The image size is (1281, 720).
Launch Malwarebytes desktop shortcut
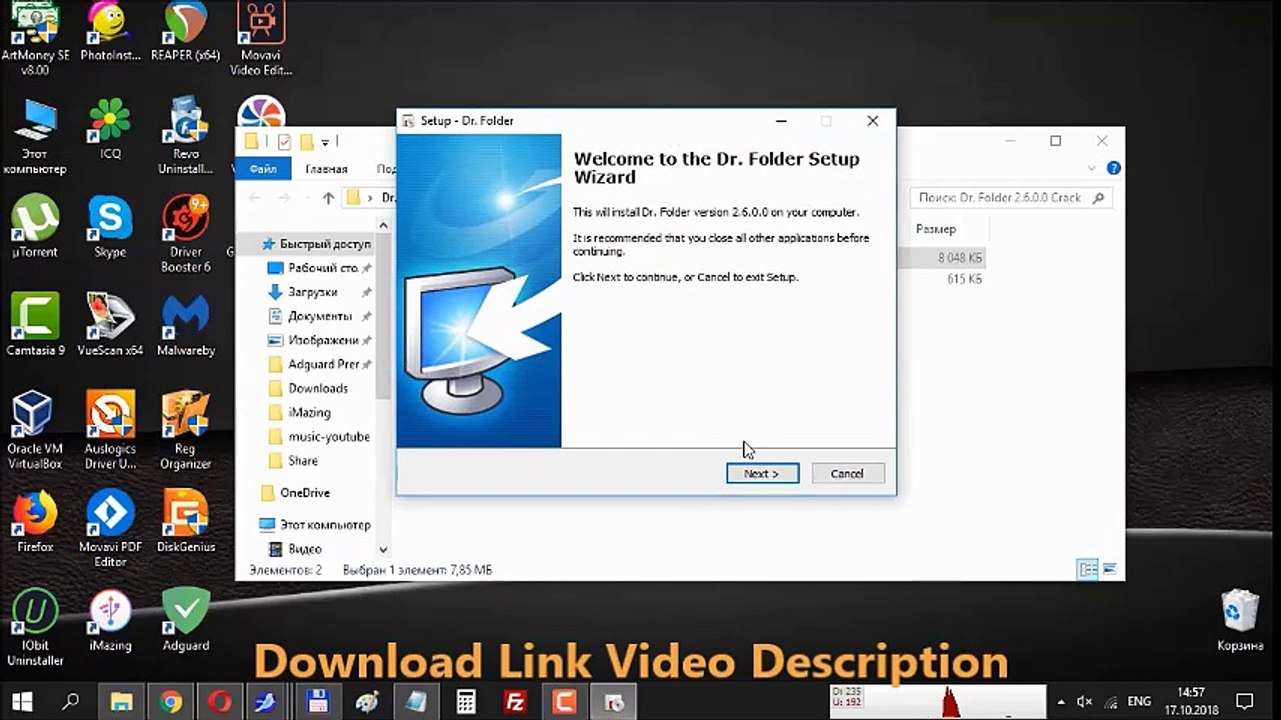coord(185,325)
